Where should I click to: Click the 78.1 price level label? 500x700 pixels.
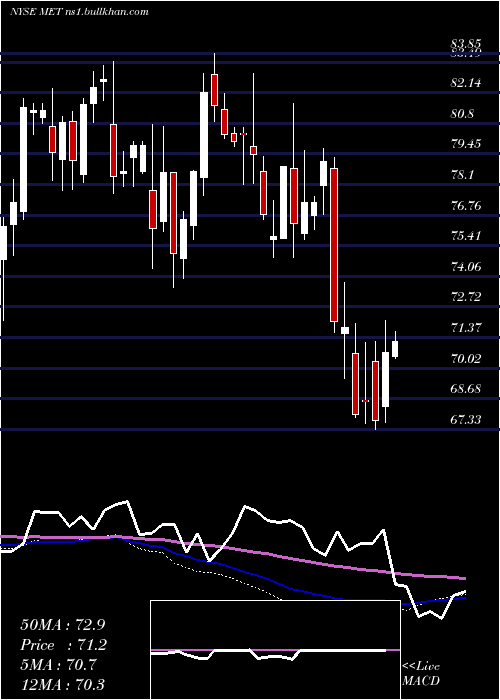(462, 175)
